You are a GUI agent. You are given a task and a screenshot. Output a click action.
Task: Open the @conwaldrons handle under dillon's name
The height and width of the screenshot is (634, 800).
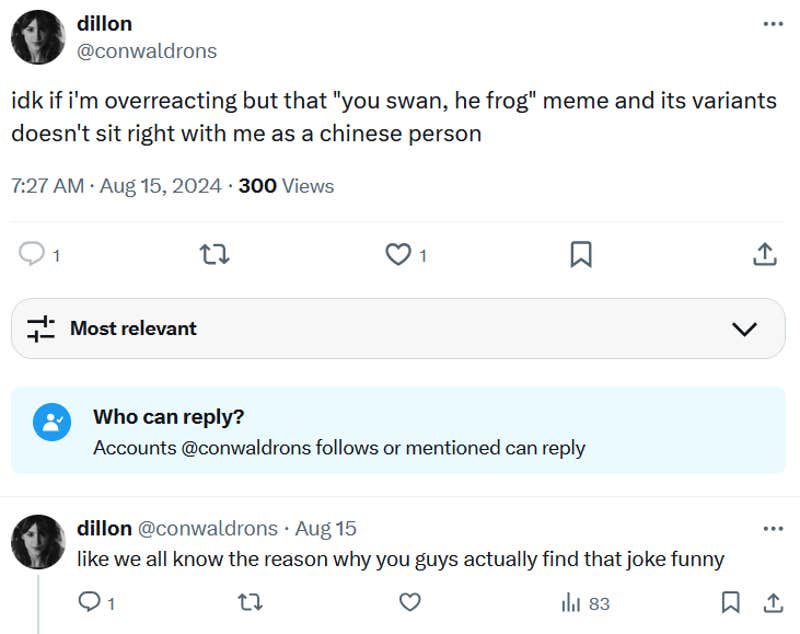tap(146, 51)
